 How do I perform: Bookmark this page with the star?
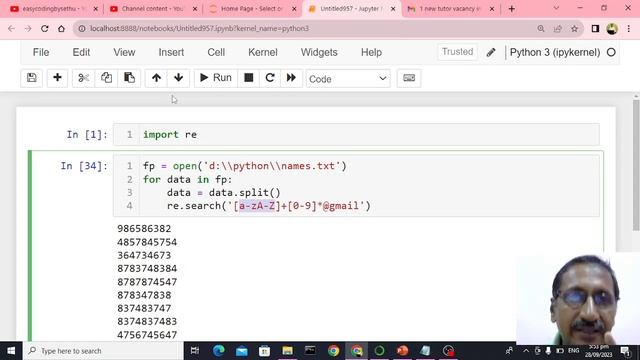tap(574, 29)
